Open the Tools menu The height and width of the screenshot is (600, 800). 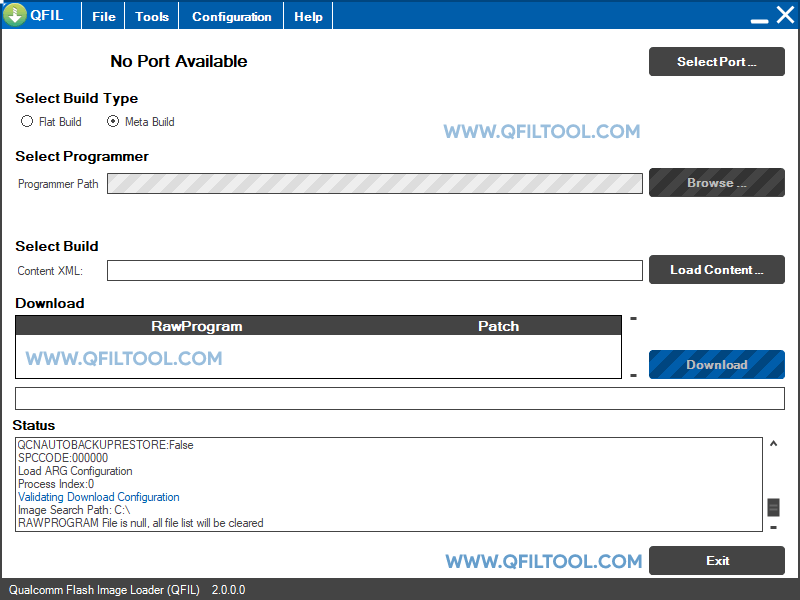(151, 15)
